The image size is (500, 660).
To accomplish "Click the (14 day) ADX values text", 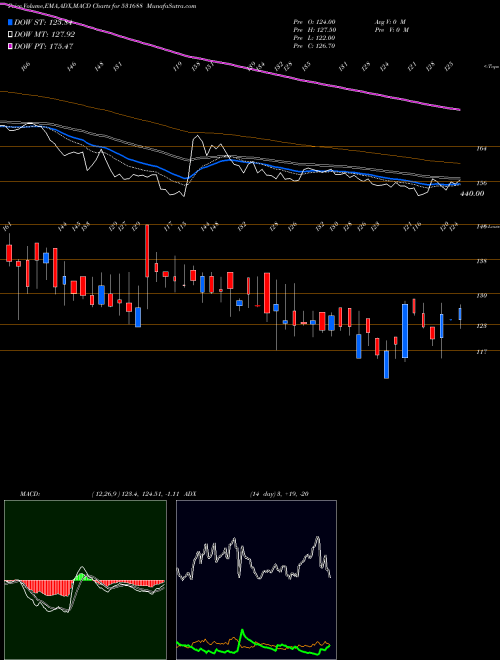I will [279, 494].
